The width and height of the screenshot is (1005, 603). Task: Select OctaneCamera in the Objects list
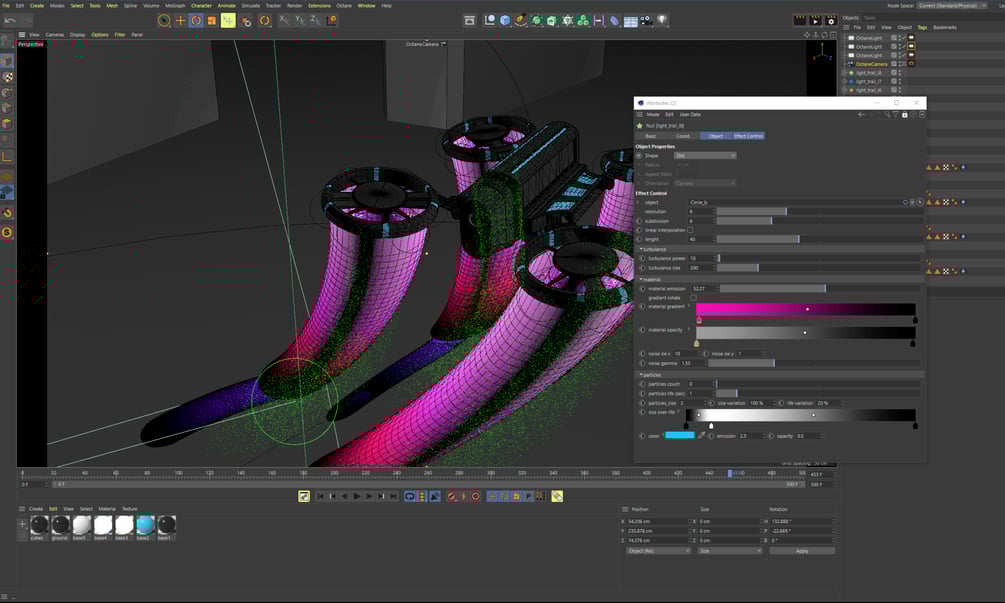pyautogui.click(x=871, y=64)
